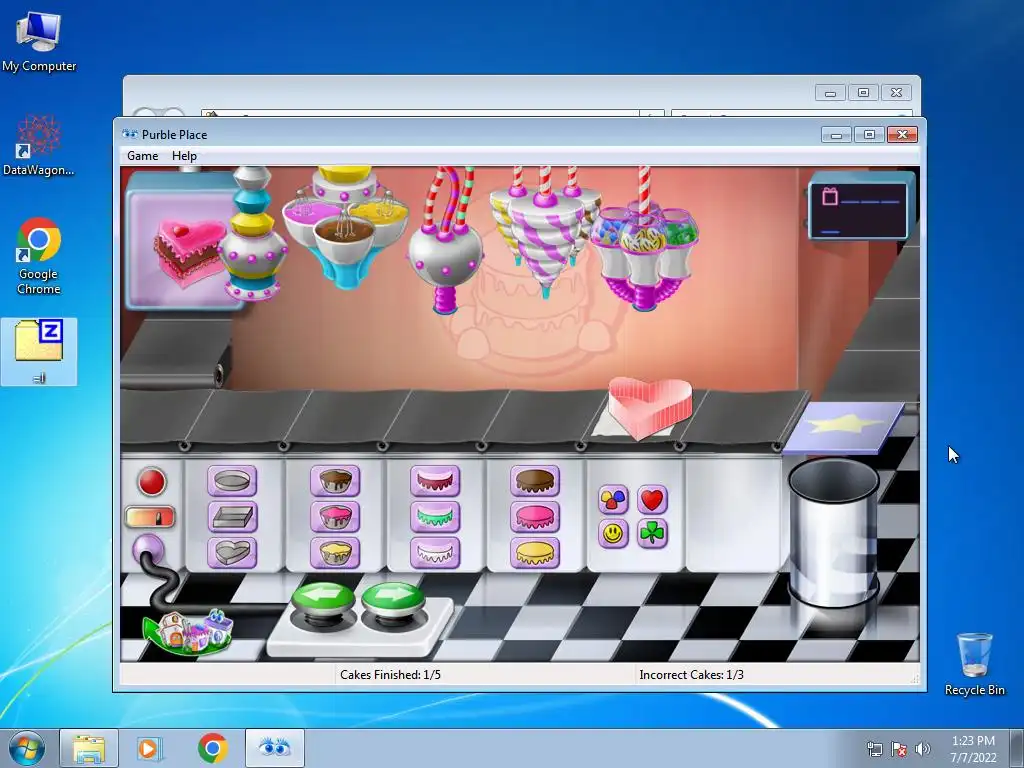Select the round cake pan button
The image size is (1024, 768).
(232, 481)
